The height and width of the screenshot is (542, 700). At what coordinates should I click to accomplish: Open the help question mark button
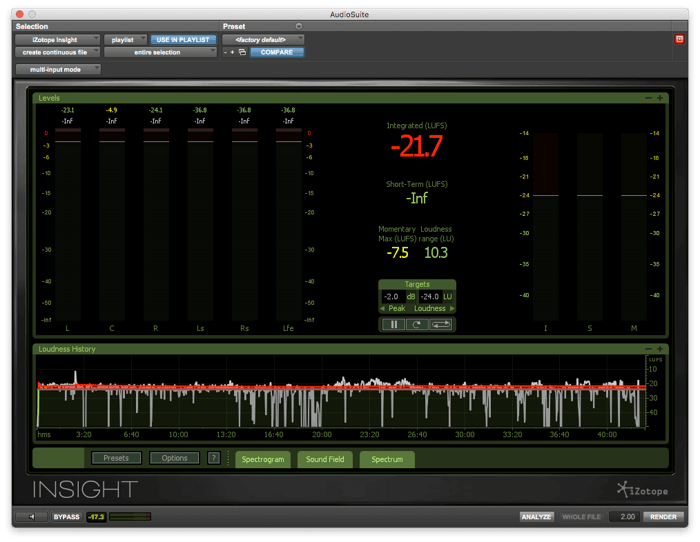coord(214,458)
